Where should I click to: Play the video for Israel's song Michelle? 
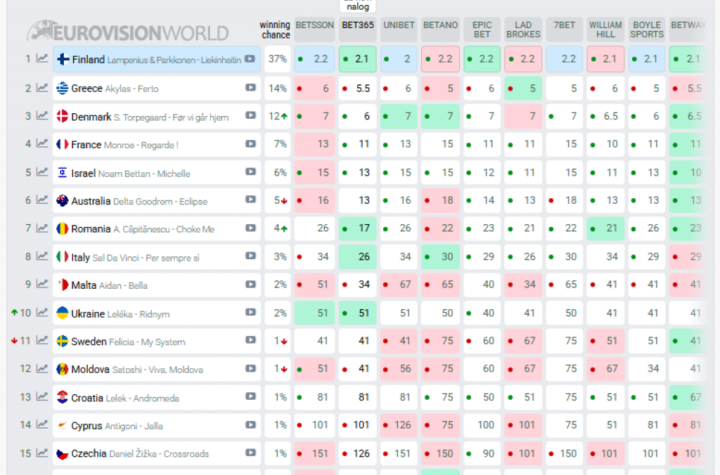point(250,172)
